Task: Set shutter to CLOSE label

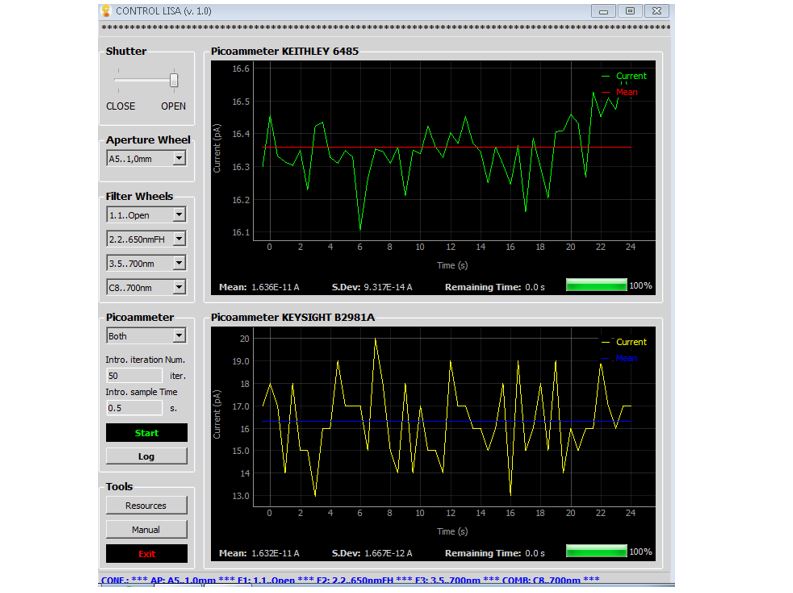Action: (x=120, y=106)
